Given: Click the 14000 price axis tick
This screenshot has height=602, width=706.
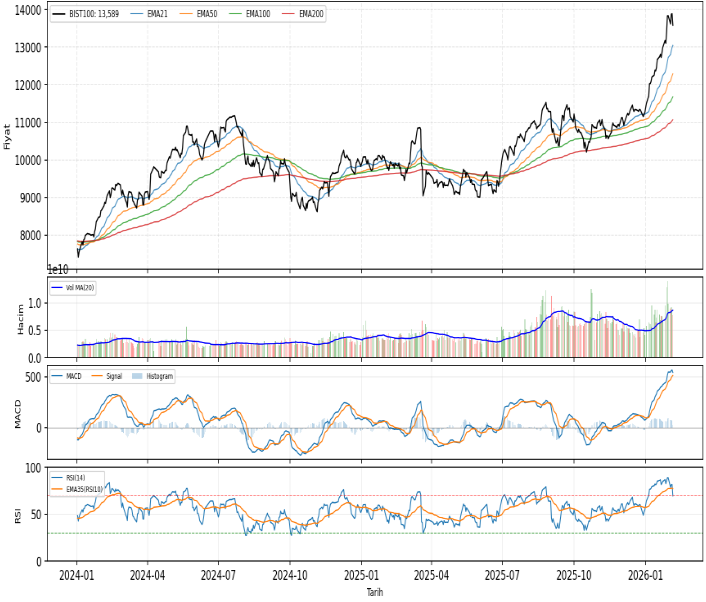Looking at the screenshot, I should 28,10.
